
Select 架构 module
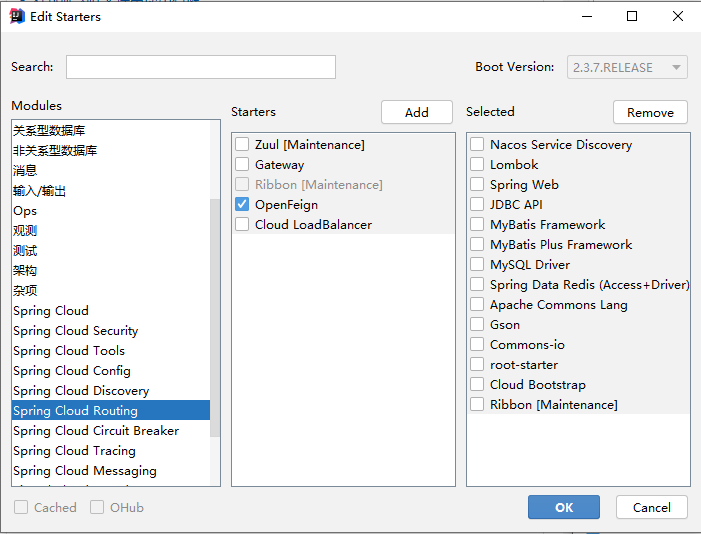(x=110, y=271)
